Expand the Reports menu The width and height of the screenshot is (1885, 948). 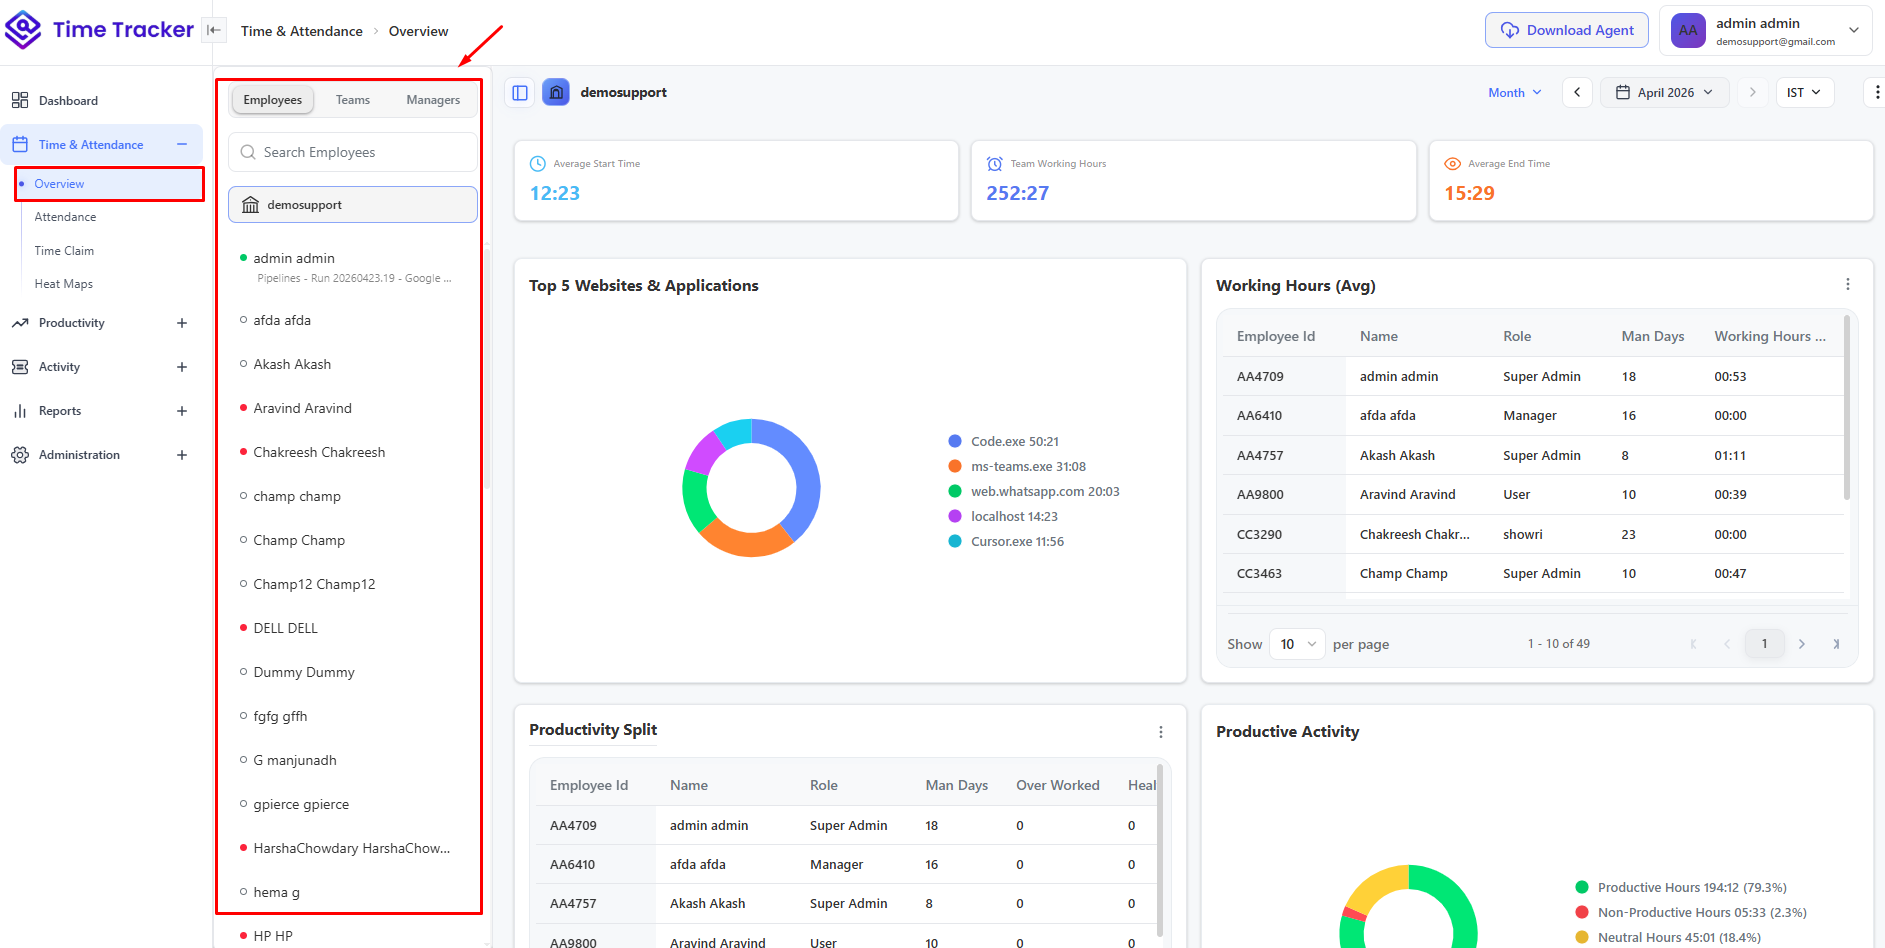click(182, 411)
